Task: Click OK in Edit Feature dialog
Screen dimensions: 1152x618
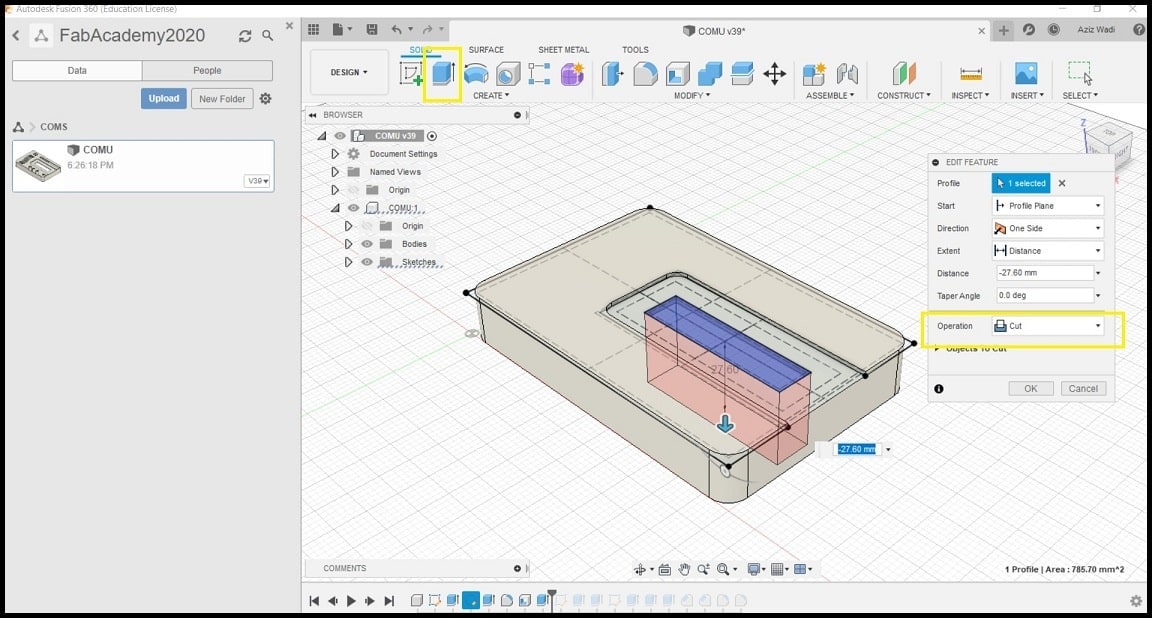Action: coord(1030,389)
